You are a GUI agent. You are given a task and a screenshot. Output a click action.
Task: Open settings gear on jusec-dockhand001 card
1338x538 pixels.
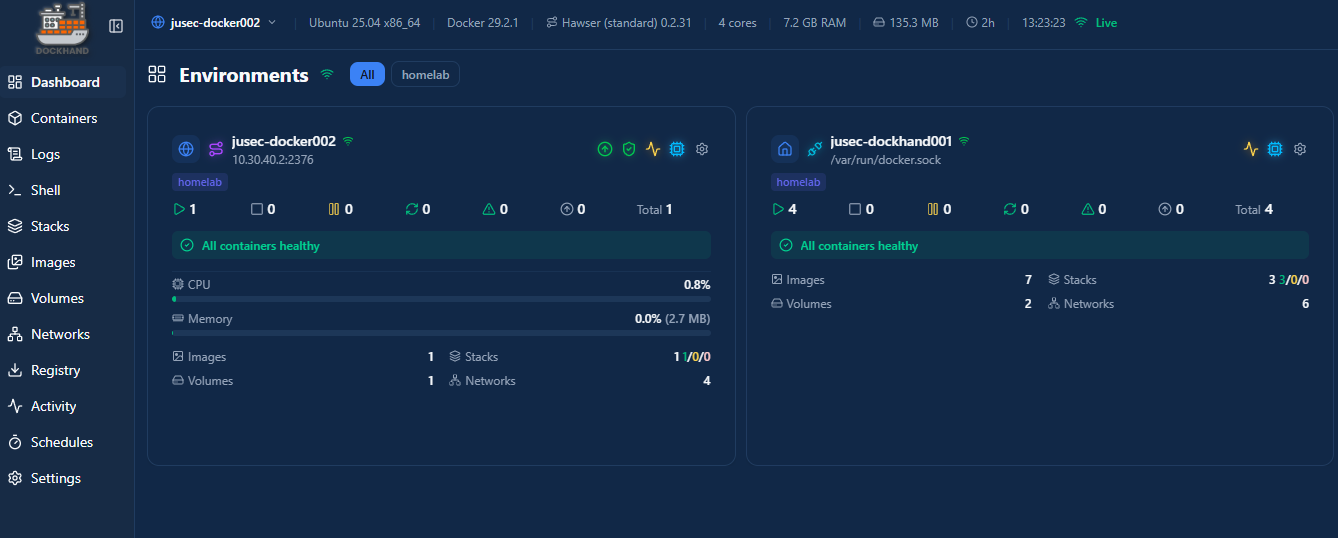pos(1300,149)
